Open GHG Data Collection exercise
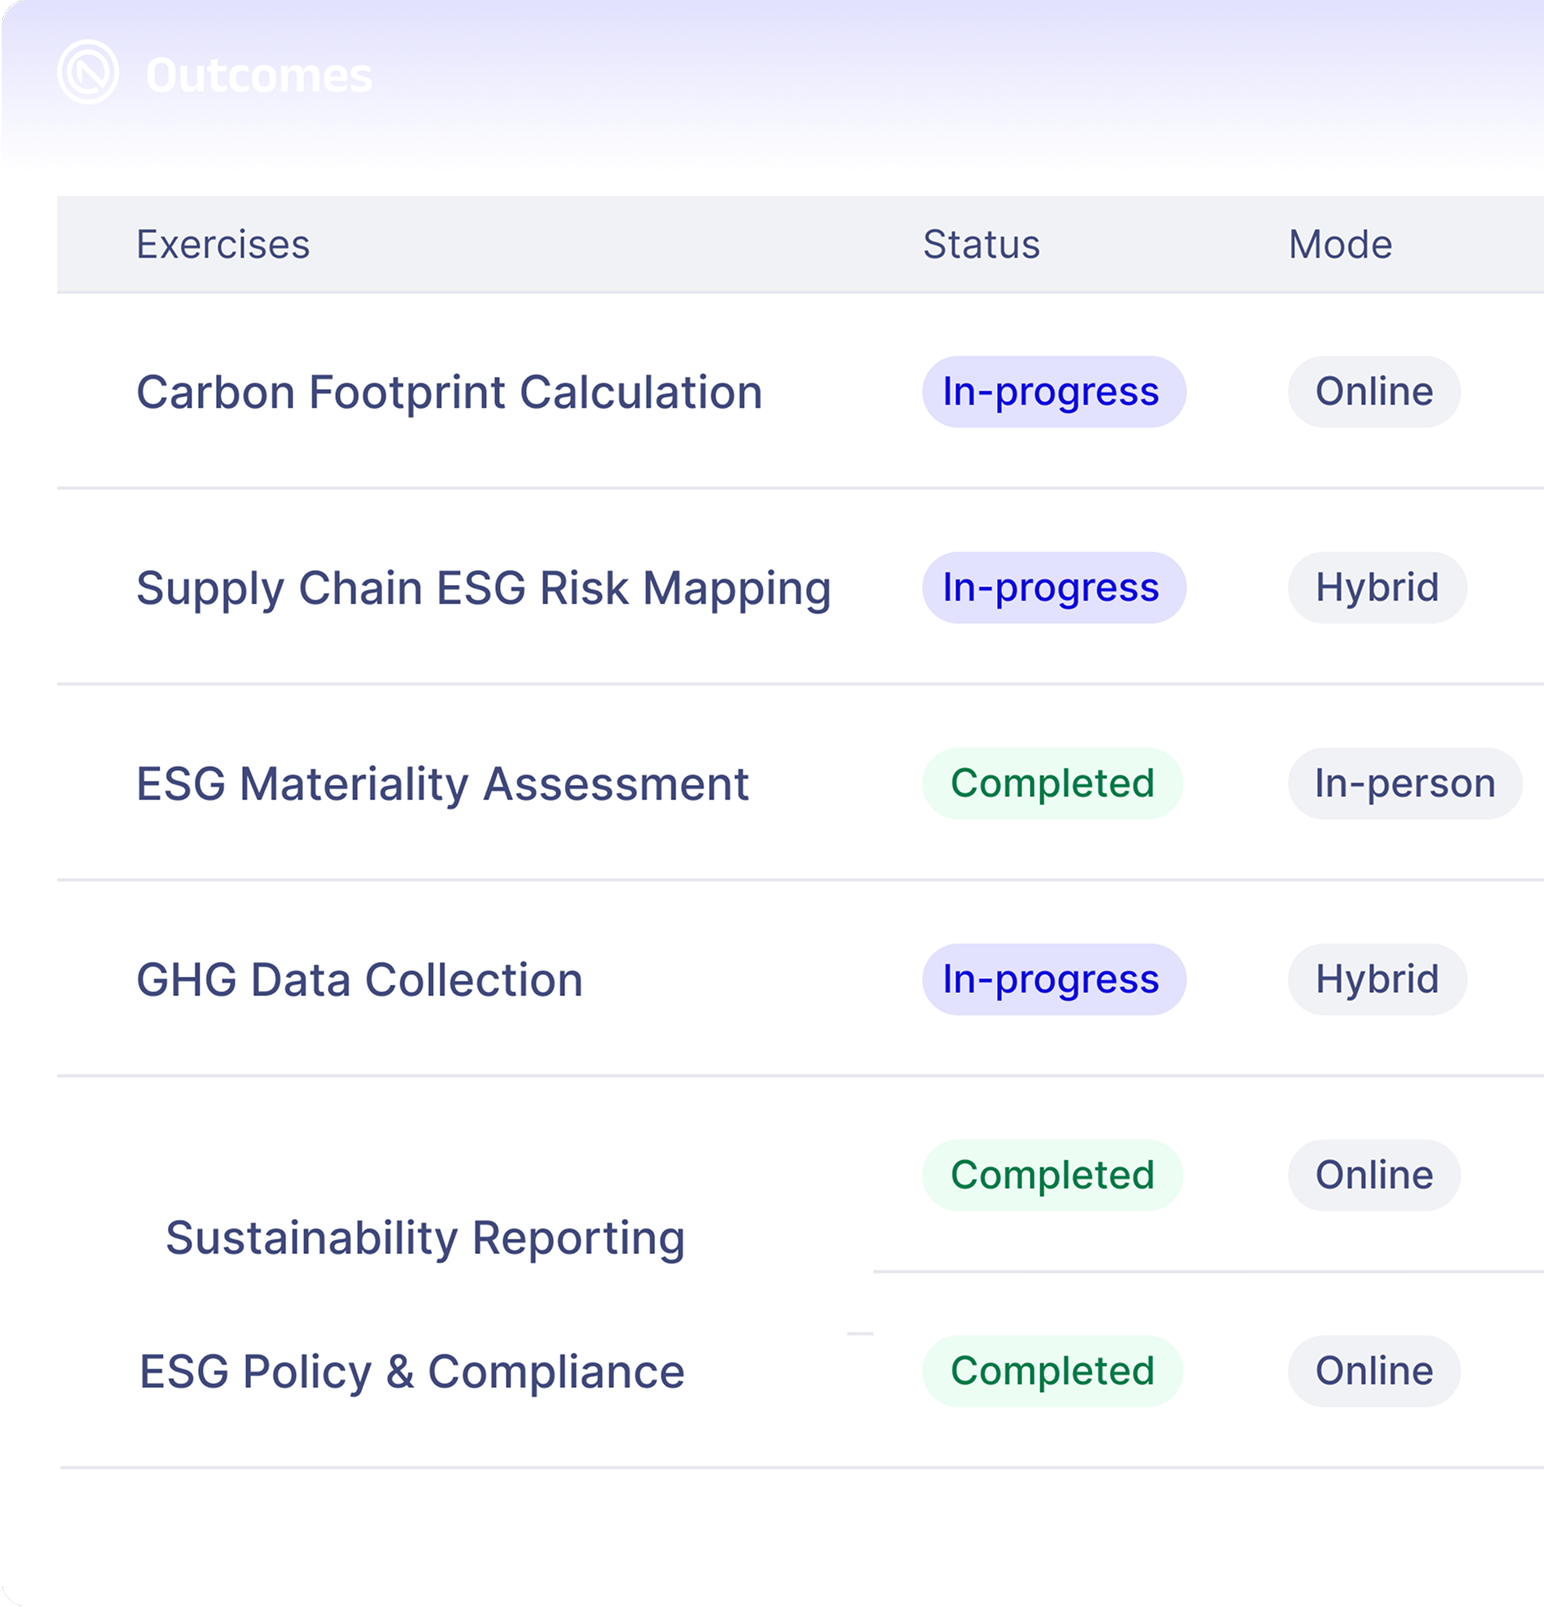Viewport: 1544px width, 1607px height. tap(360, 980)
